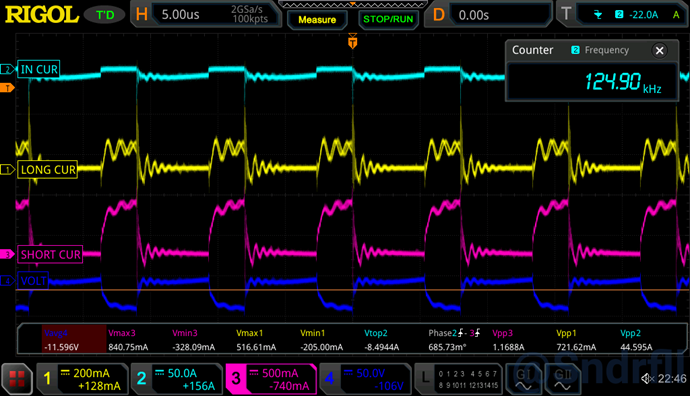Close the Counter window

coord(659,51)
